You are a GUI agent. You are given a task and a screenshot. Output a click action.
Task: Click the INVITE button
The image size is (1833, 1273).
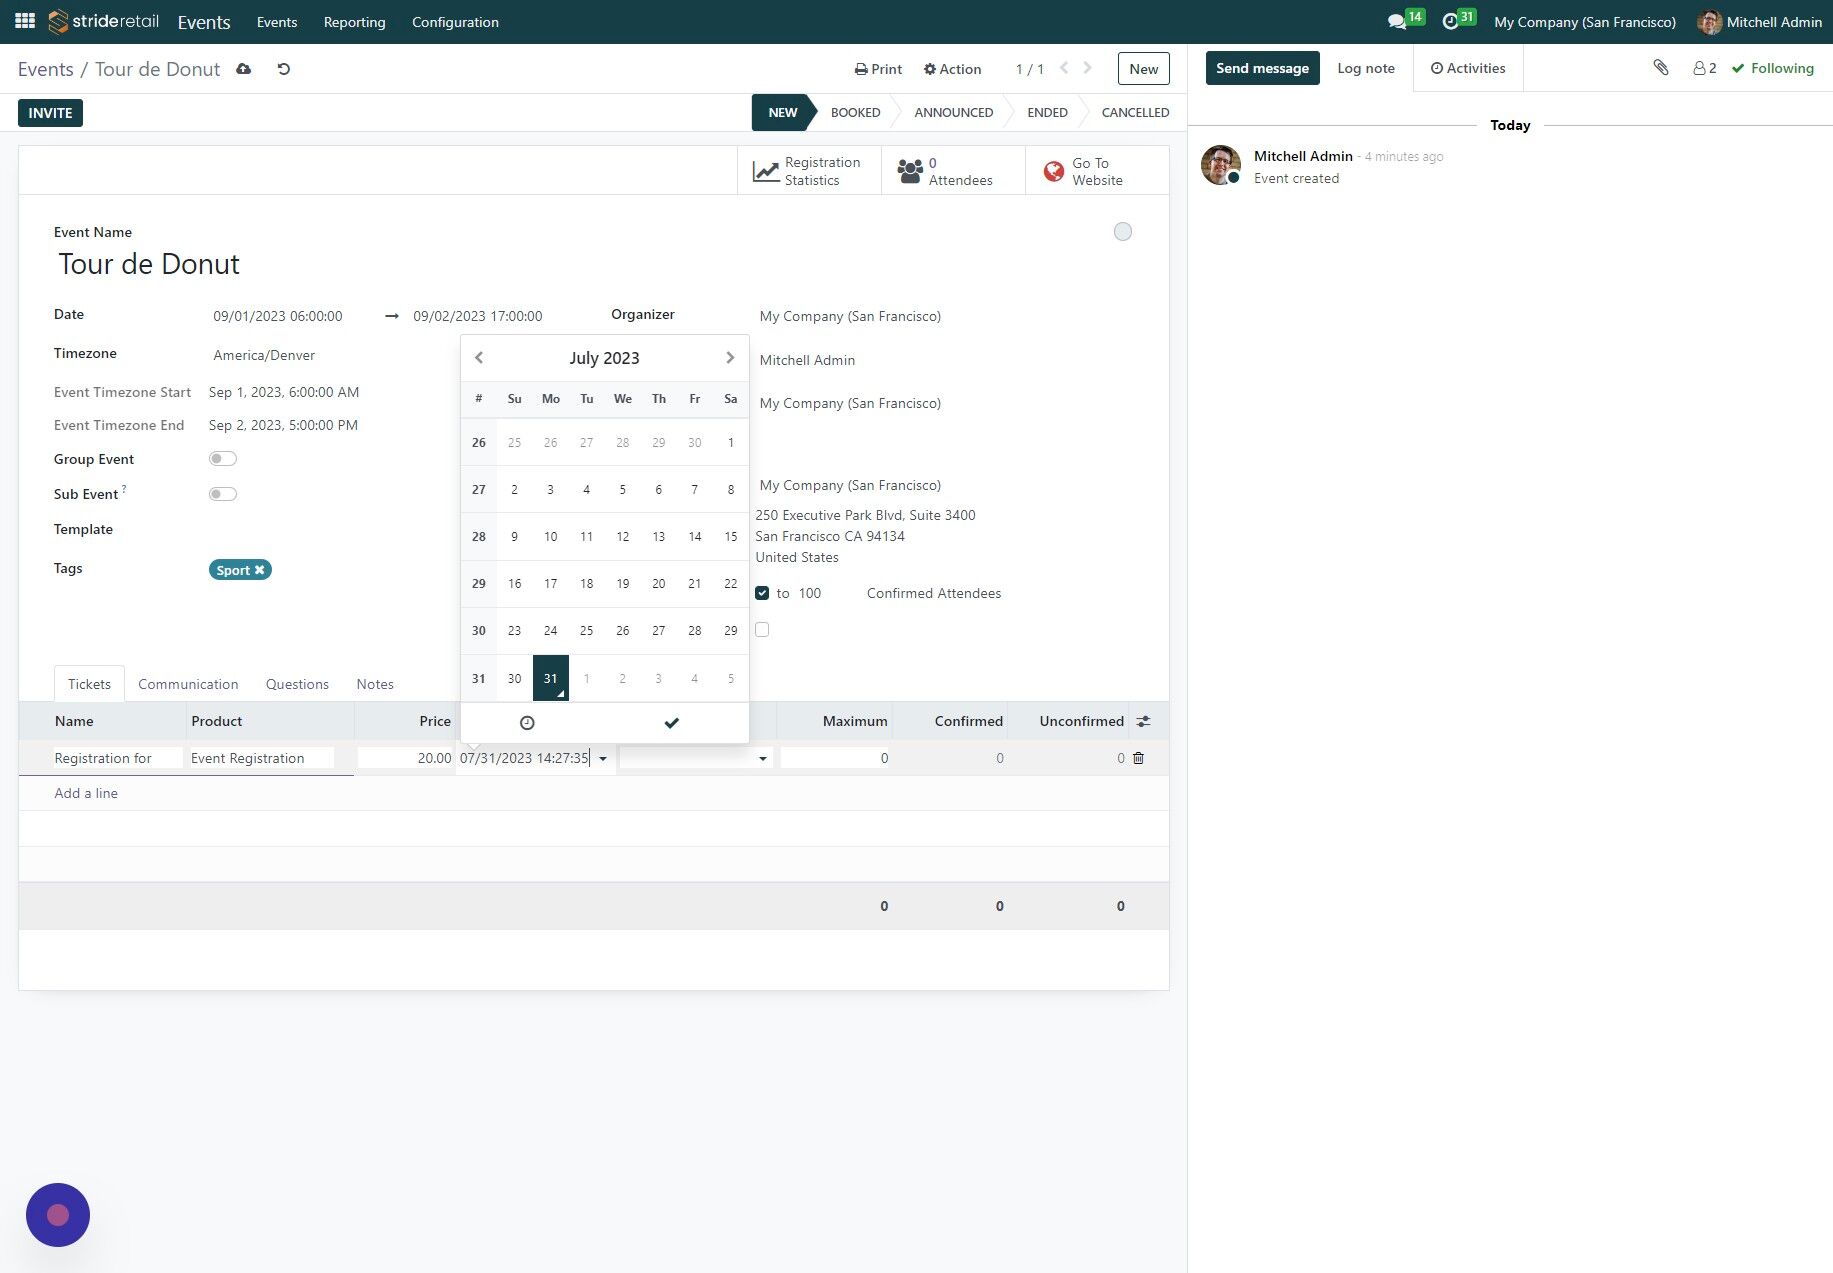coord(50,113)
